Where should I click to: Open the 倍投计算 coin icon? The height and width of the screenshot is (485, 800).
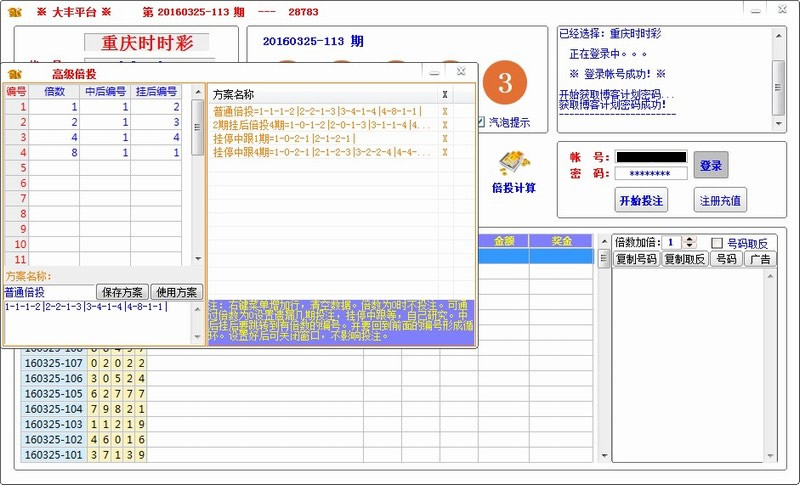[514, 163]
